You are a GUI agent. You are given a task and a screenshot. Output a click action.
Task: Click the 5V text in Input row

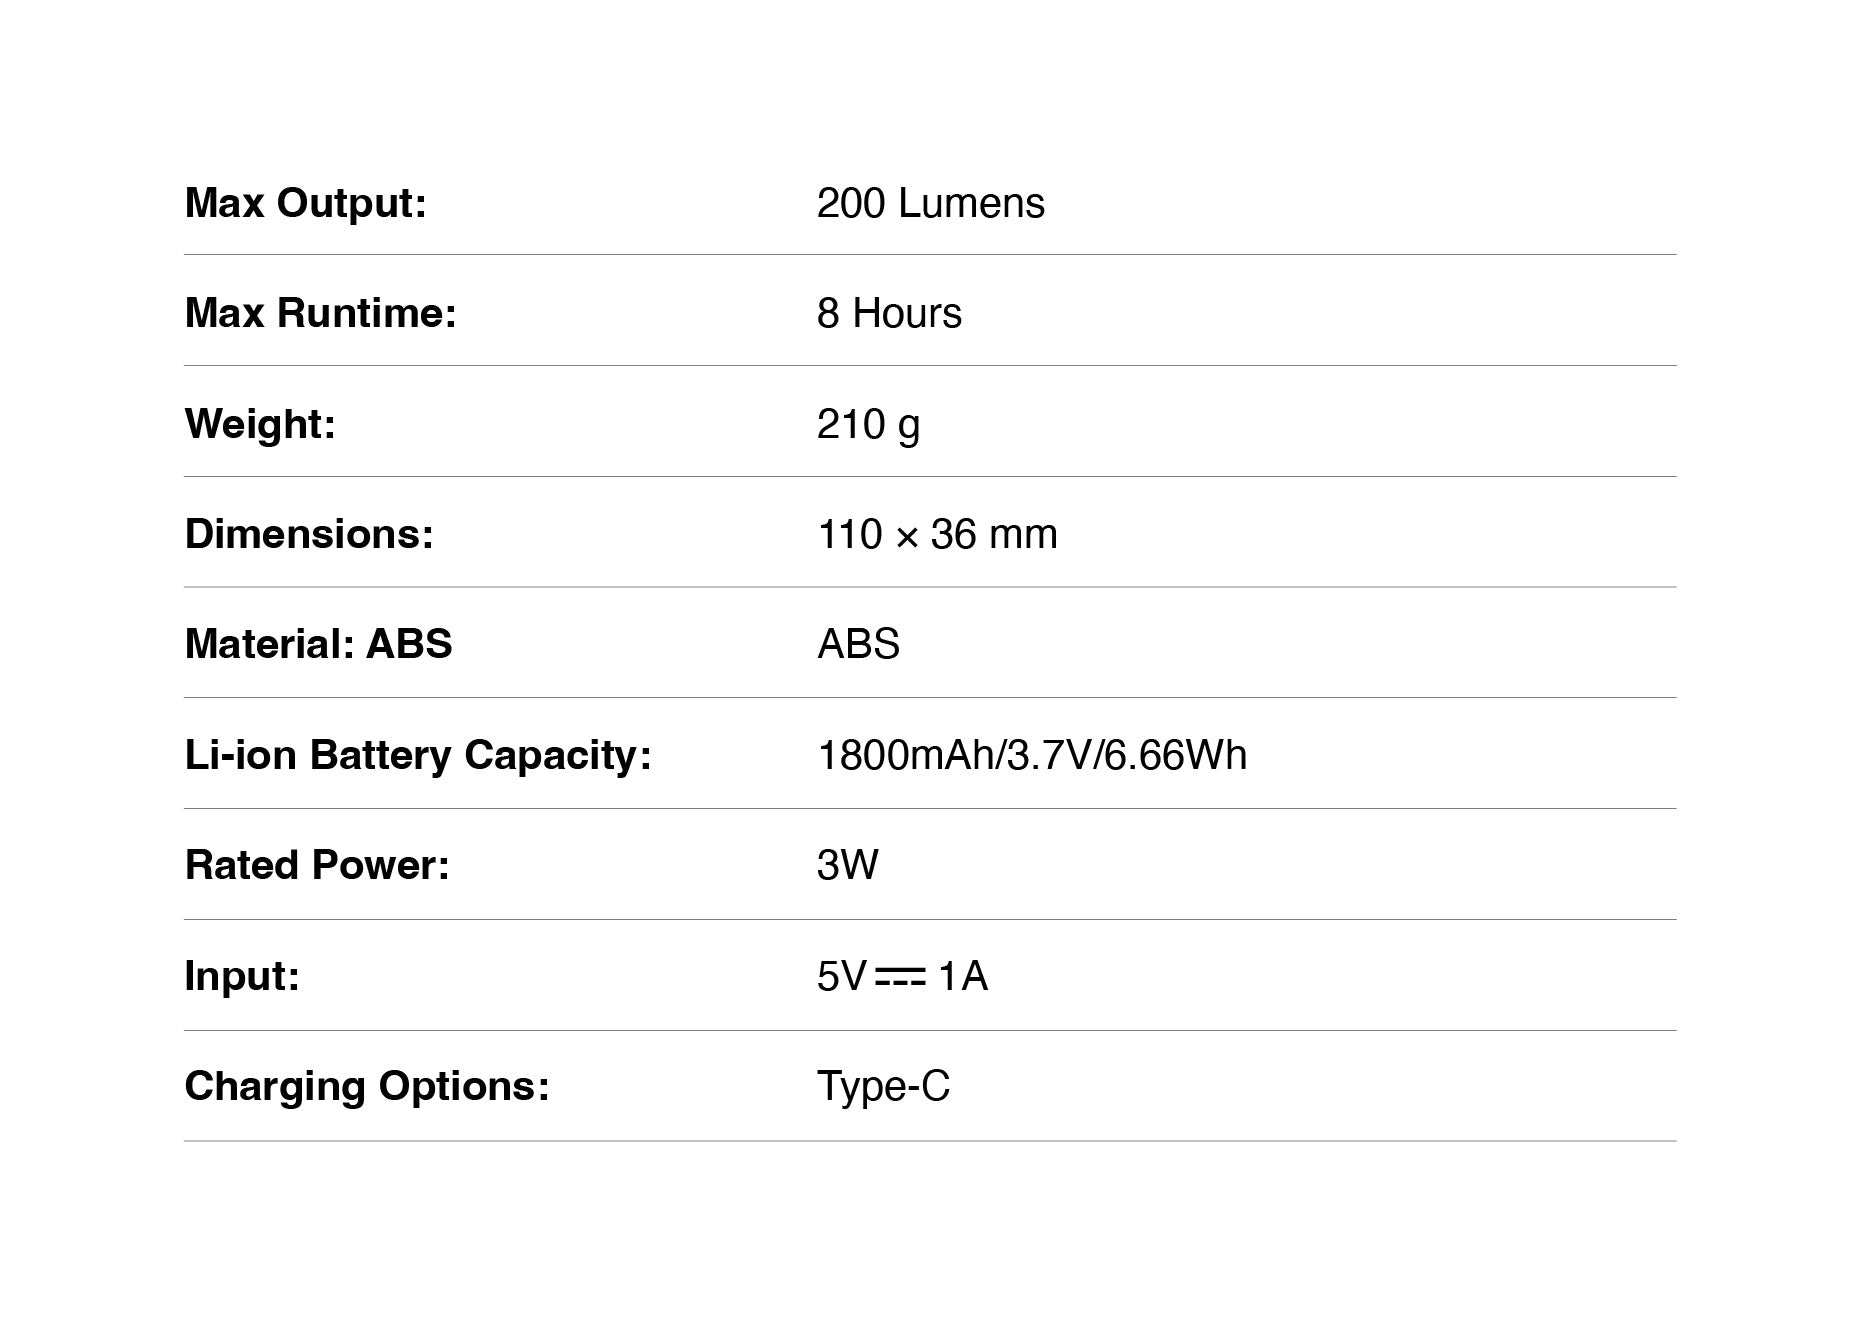pyautogui.click(x=841, y=976)
